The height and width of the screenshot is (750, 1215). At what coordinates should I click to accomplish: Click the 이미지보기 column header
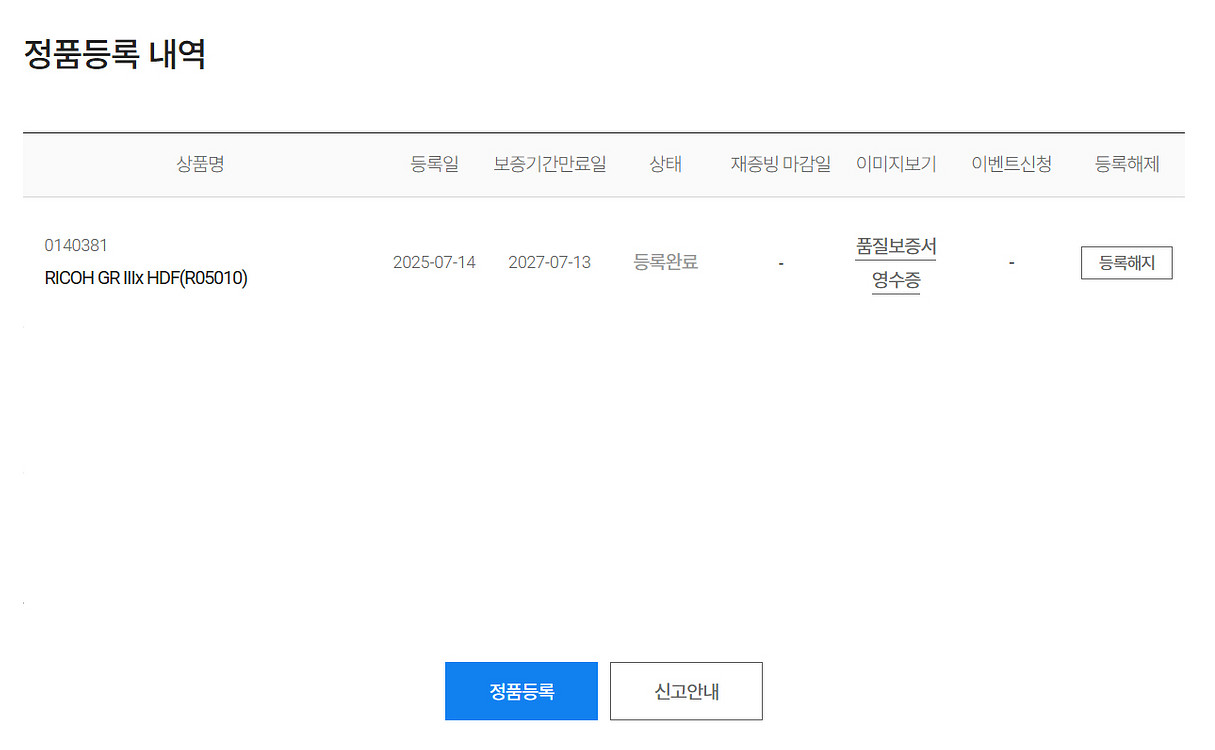point(896,165)
